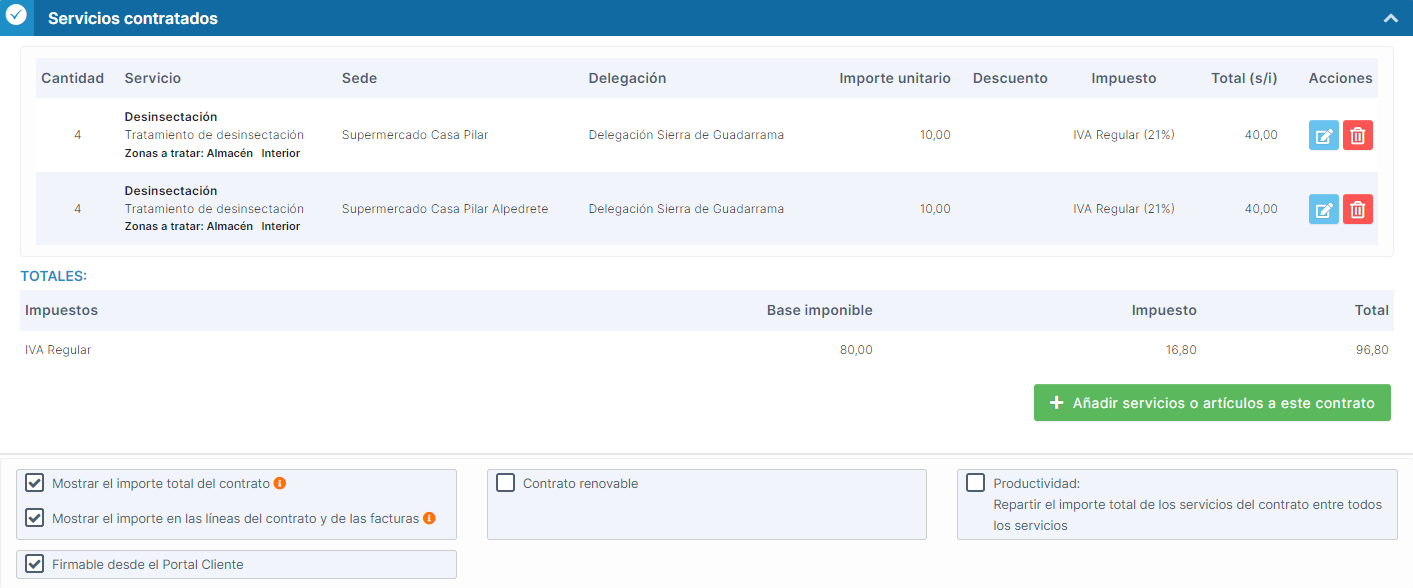
Task: Click the Servicio column header
Action: pos(152,78)
